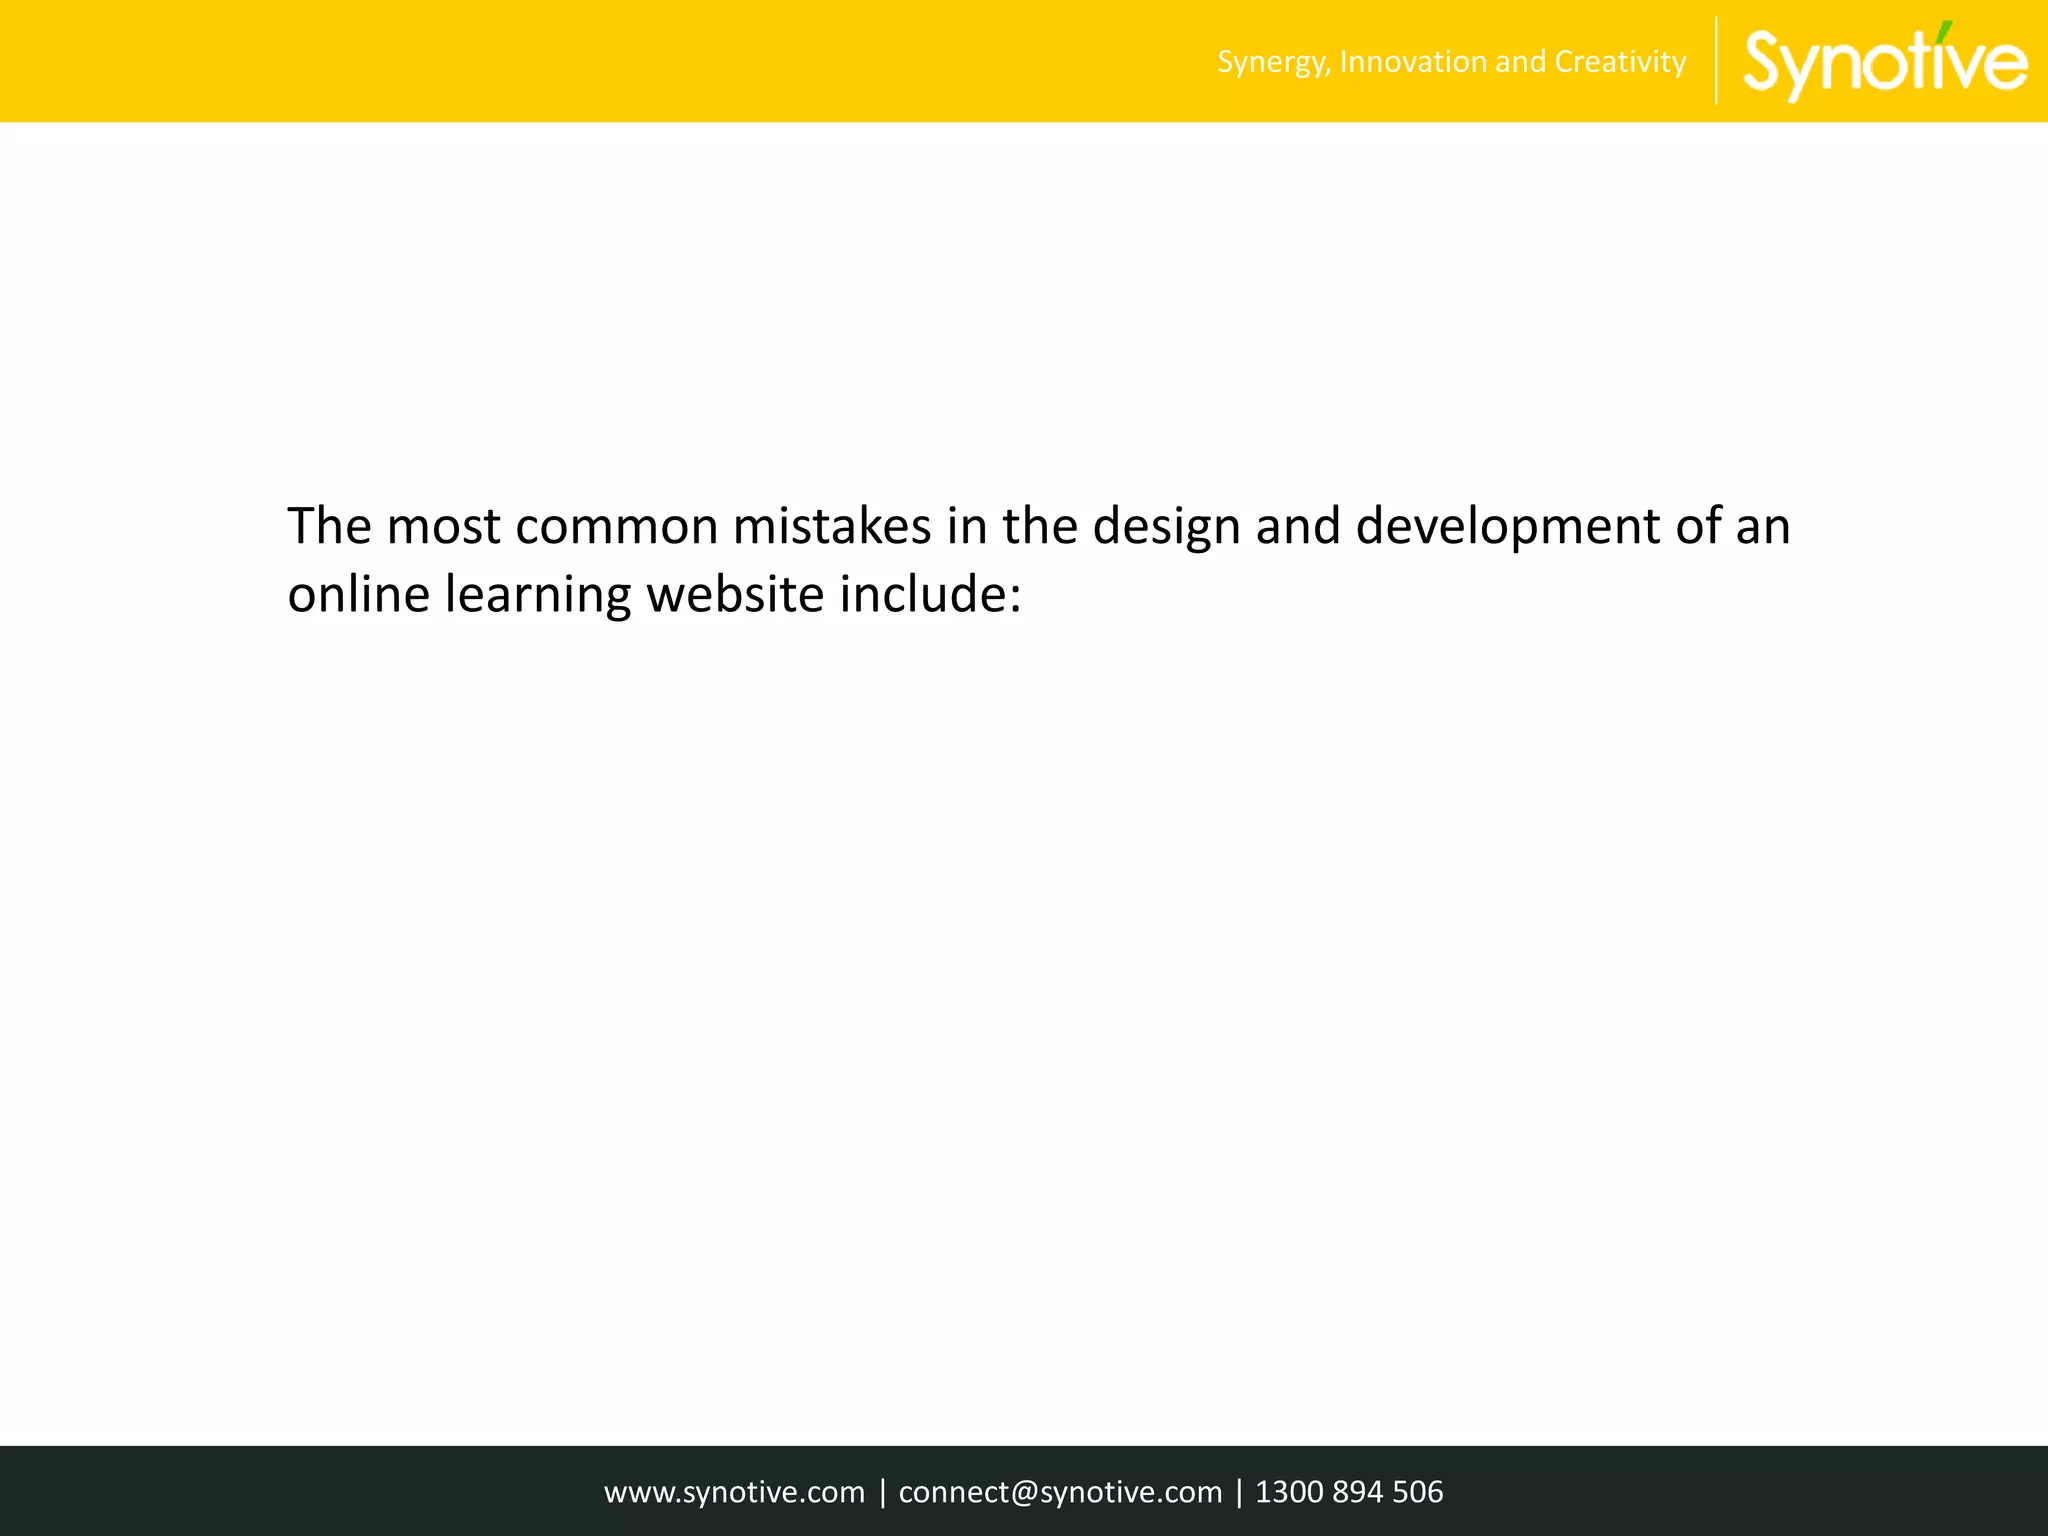
Task: Click the phone number 1300 894 506
Action: point(1349,1492)
